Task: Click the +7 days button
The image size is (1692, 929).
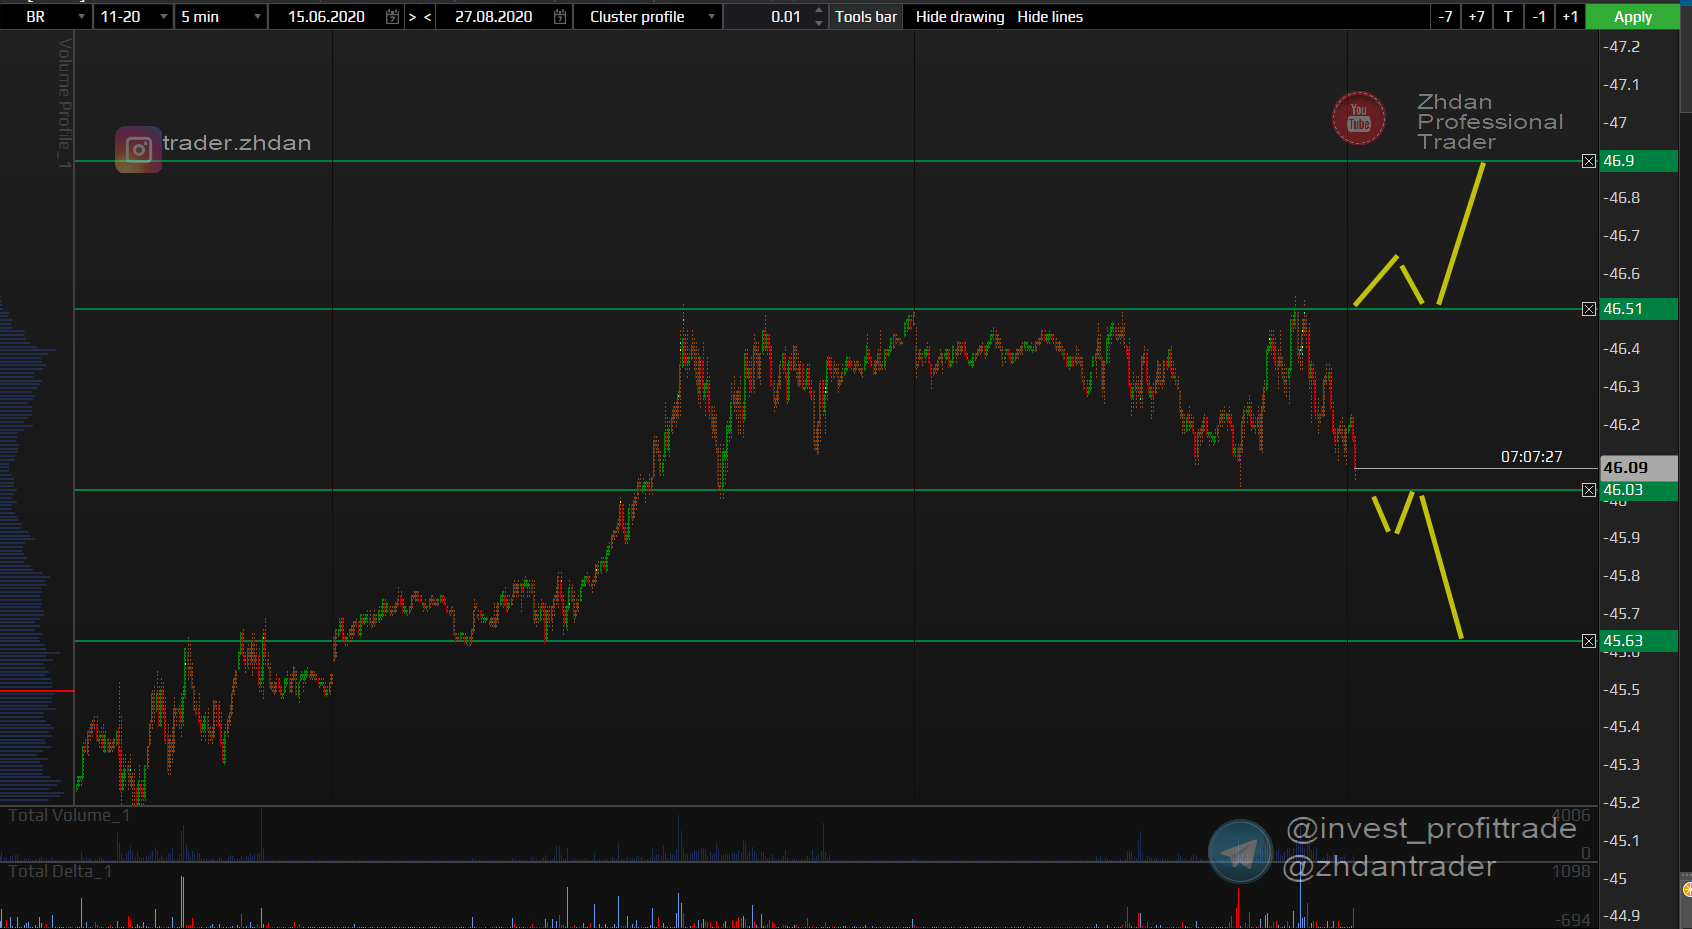Action: (1476, 17)
